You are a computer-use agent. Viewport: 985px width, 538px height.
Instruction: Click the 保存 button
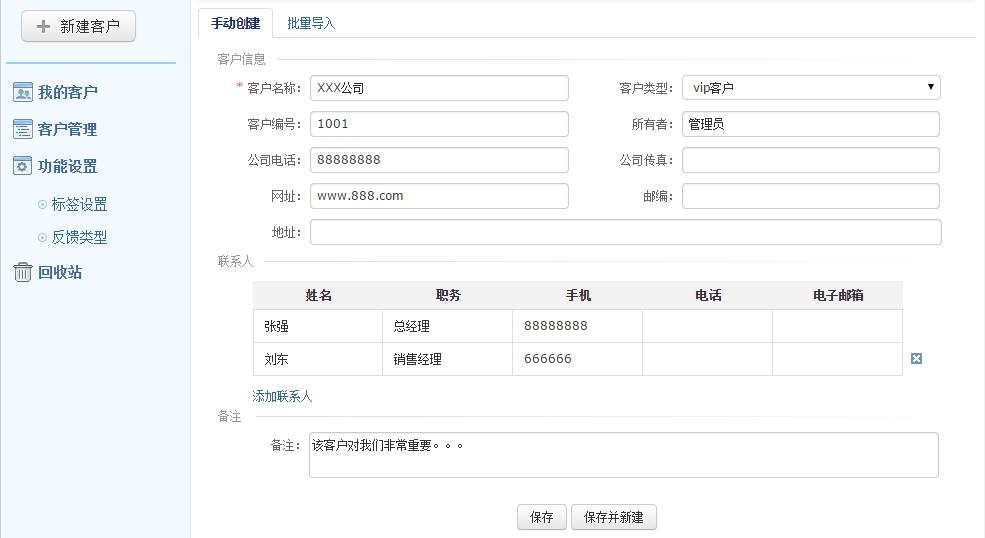541,517
